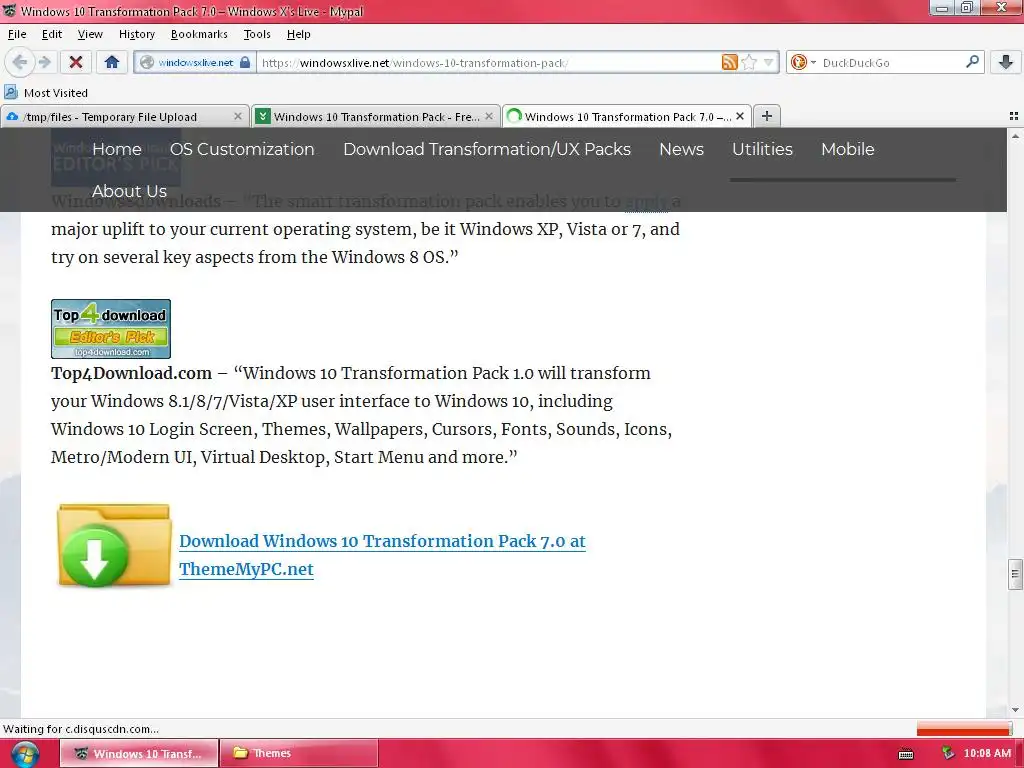Click the Mypal raccoon icon in title bar
The height and width of the screenshot is (768, 1024).
[10, 10]
